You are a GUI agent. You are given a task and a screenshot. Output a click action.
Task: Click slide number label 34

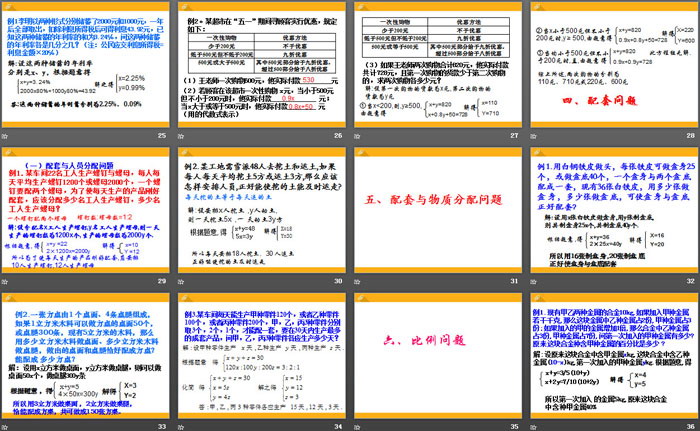click(338, 427)
